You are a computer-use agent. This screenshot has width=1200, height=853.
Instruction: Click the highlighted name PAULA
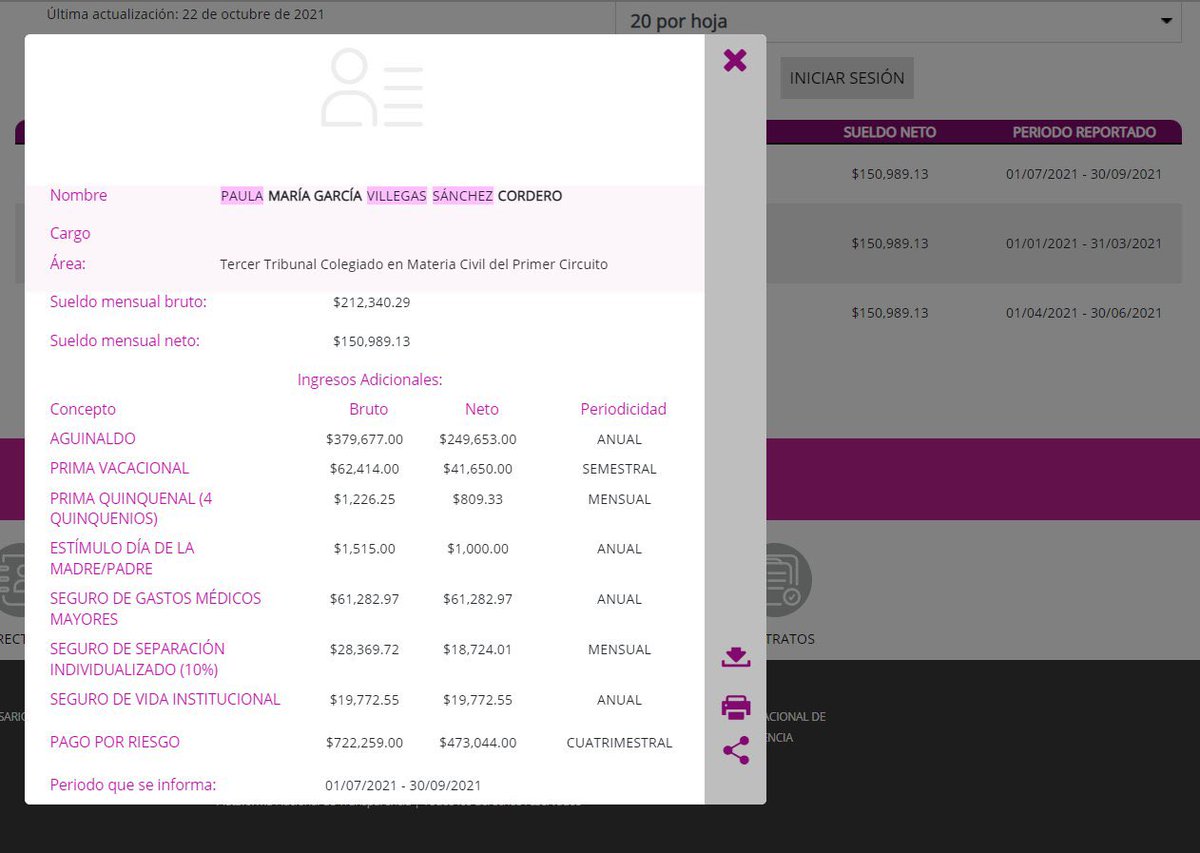242,196
